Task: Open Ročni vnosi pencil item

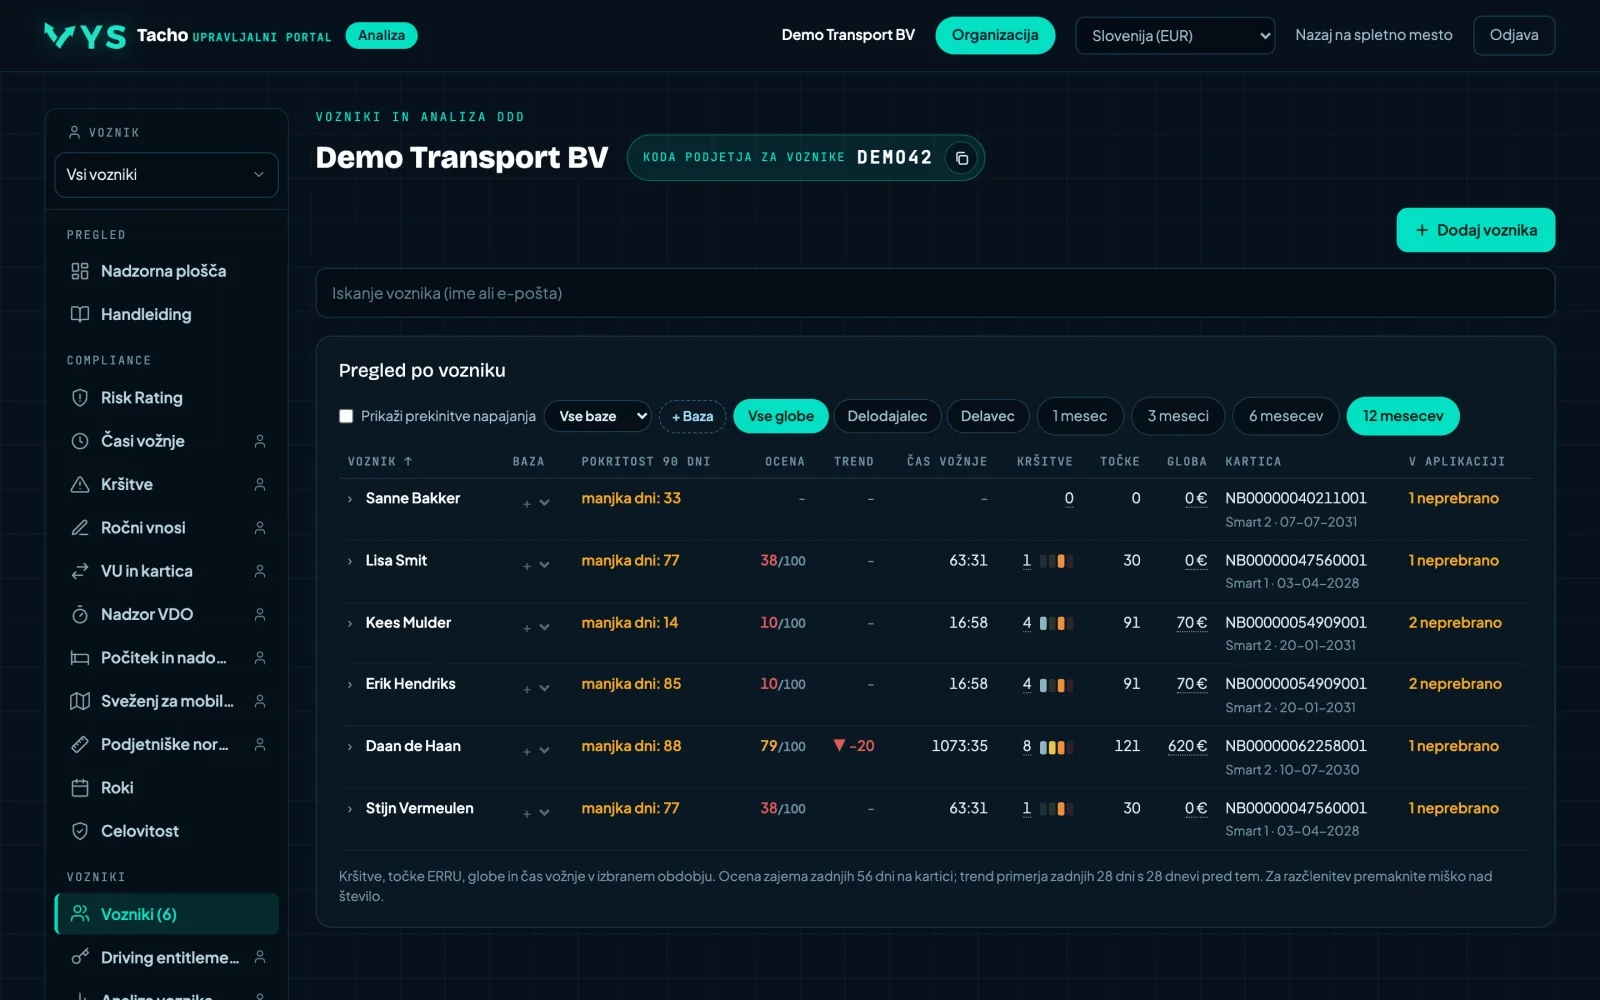Action: [166, 528]
